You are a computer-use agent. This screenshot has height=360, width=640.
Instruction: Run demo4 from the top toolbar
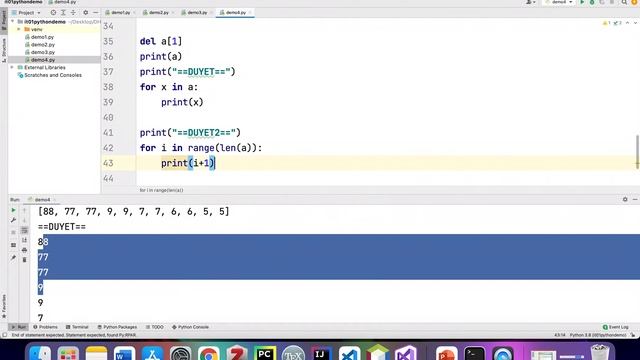[x=582, y=2]
